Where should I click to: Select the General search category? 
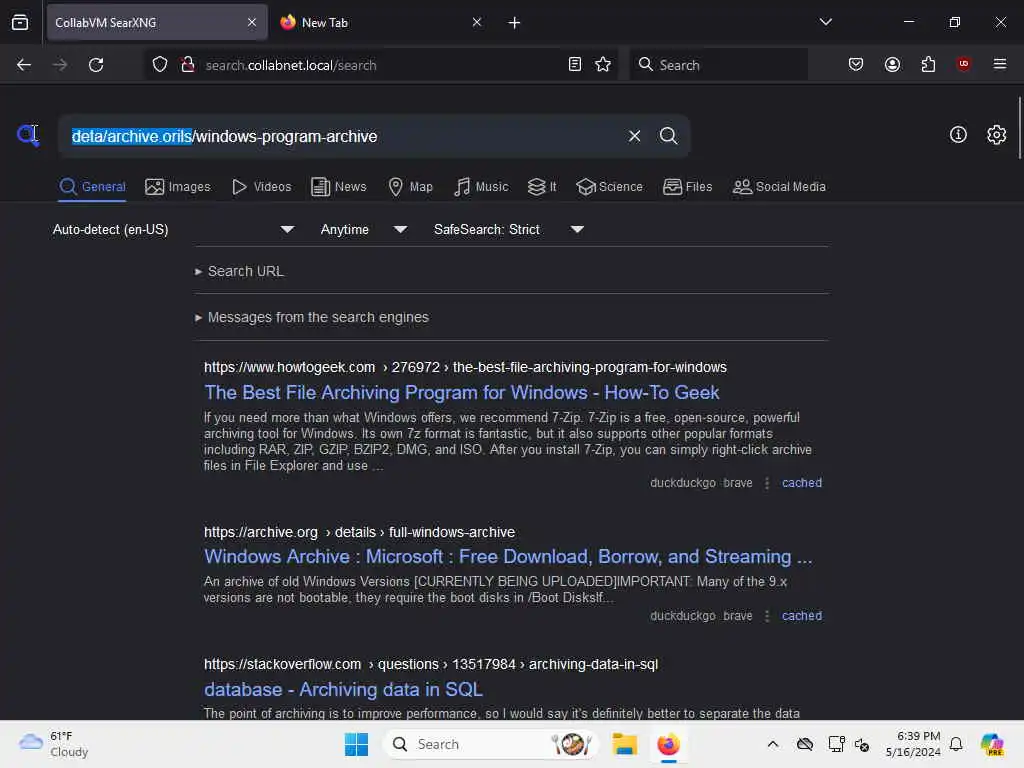click(x=92, y=187)
